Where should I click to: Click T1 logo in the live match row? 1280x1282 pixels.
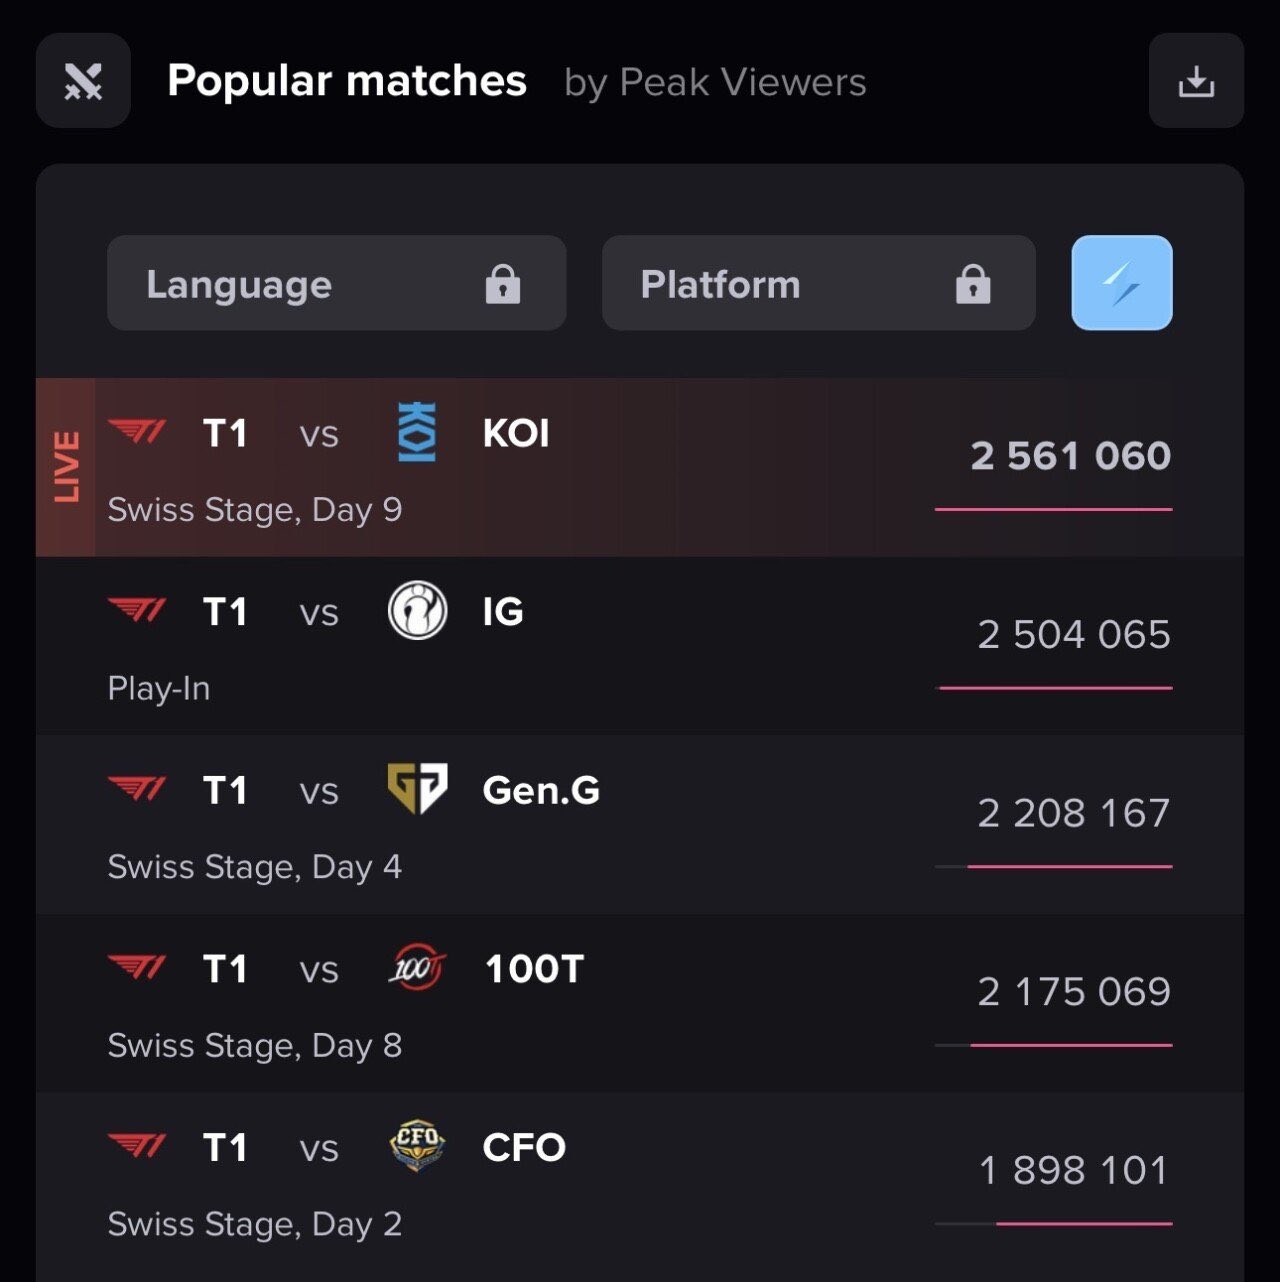click(137, 432)
